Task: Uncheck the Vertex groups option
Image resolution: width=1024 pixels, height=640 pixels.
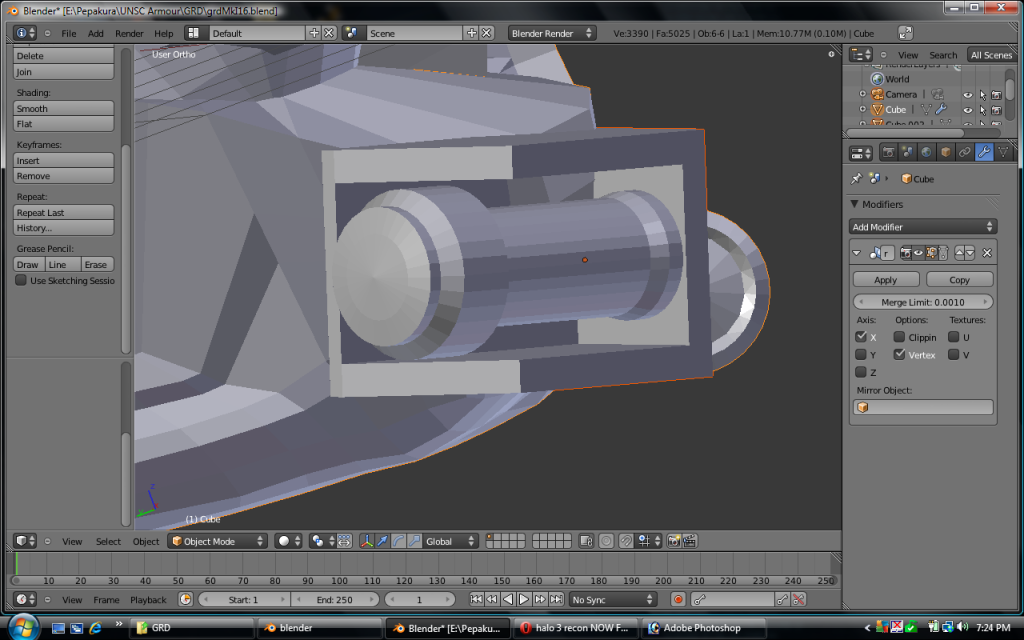Action: click(x=899, y=355)
